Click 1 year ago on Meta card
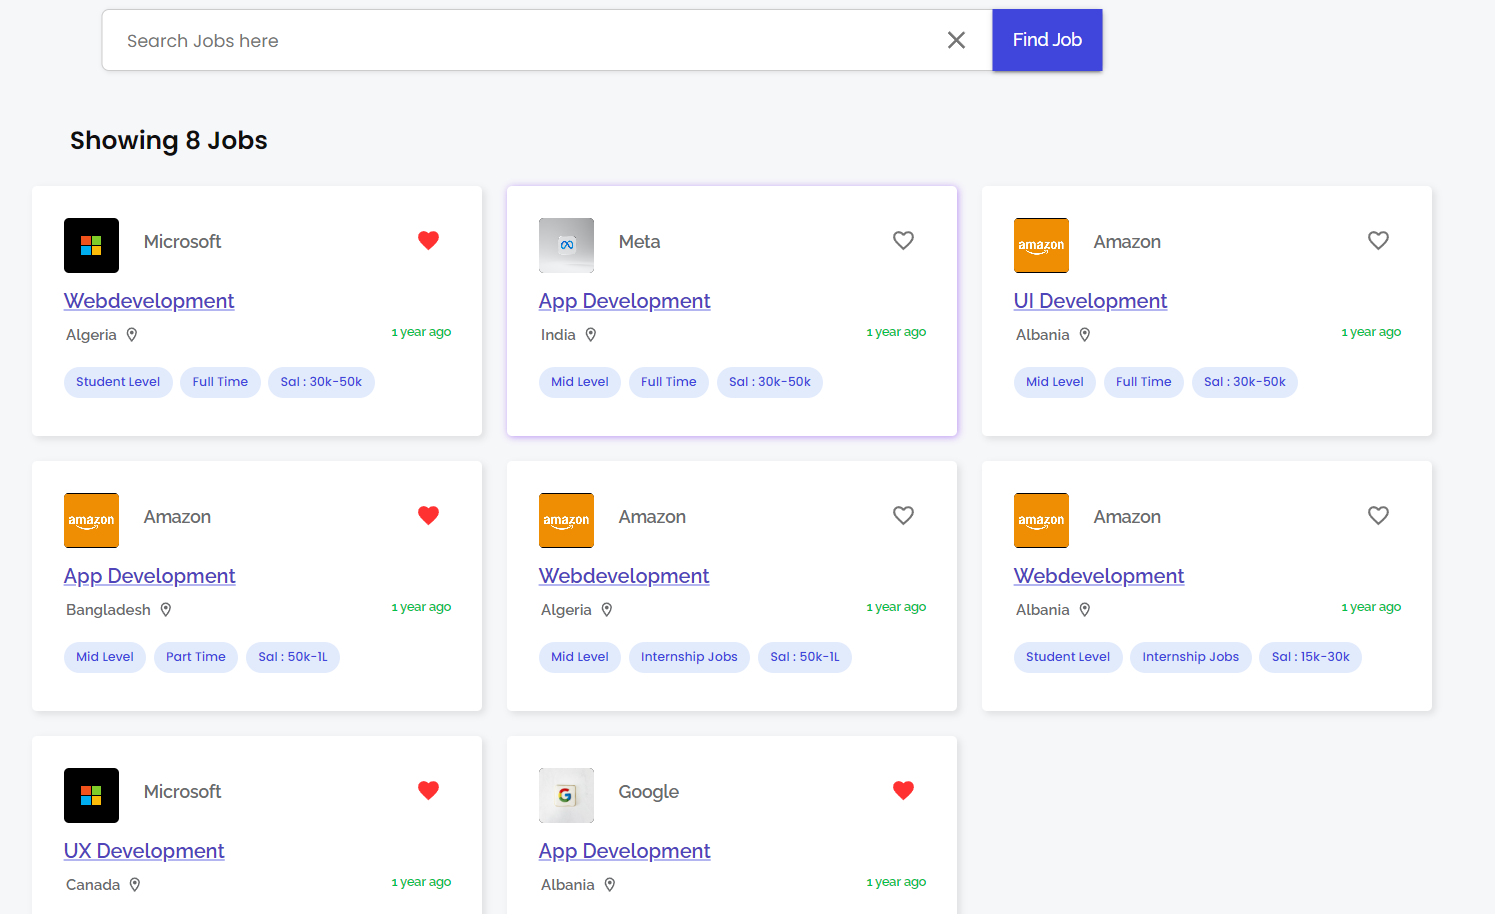This screenshot has width=1495, height=914. (896, 332)
